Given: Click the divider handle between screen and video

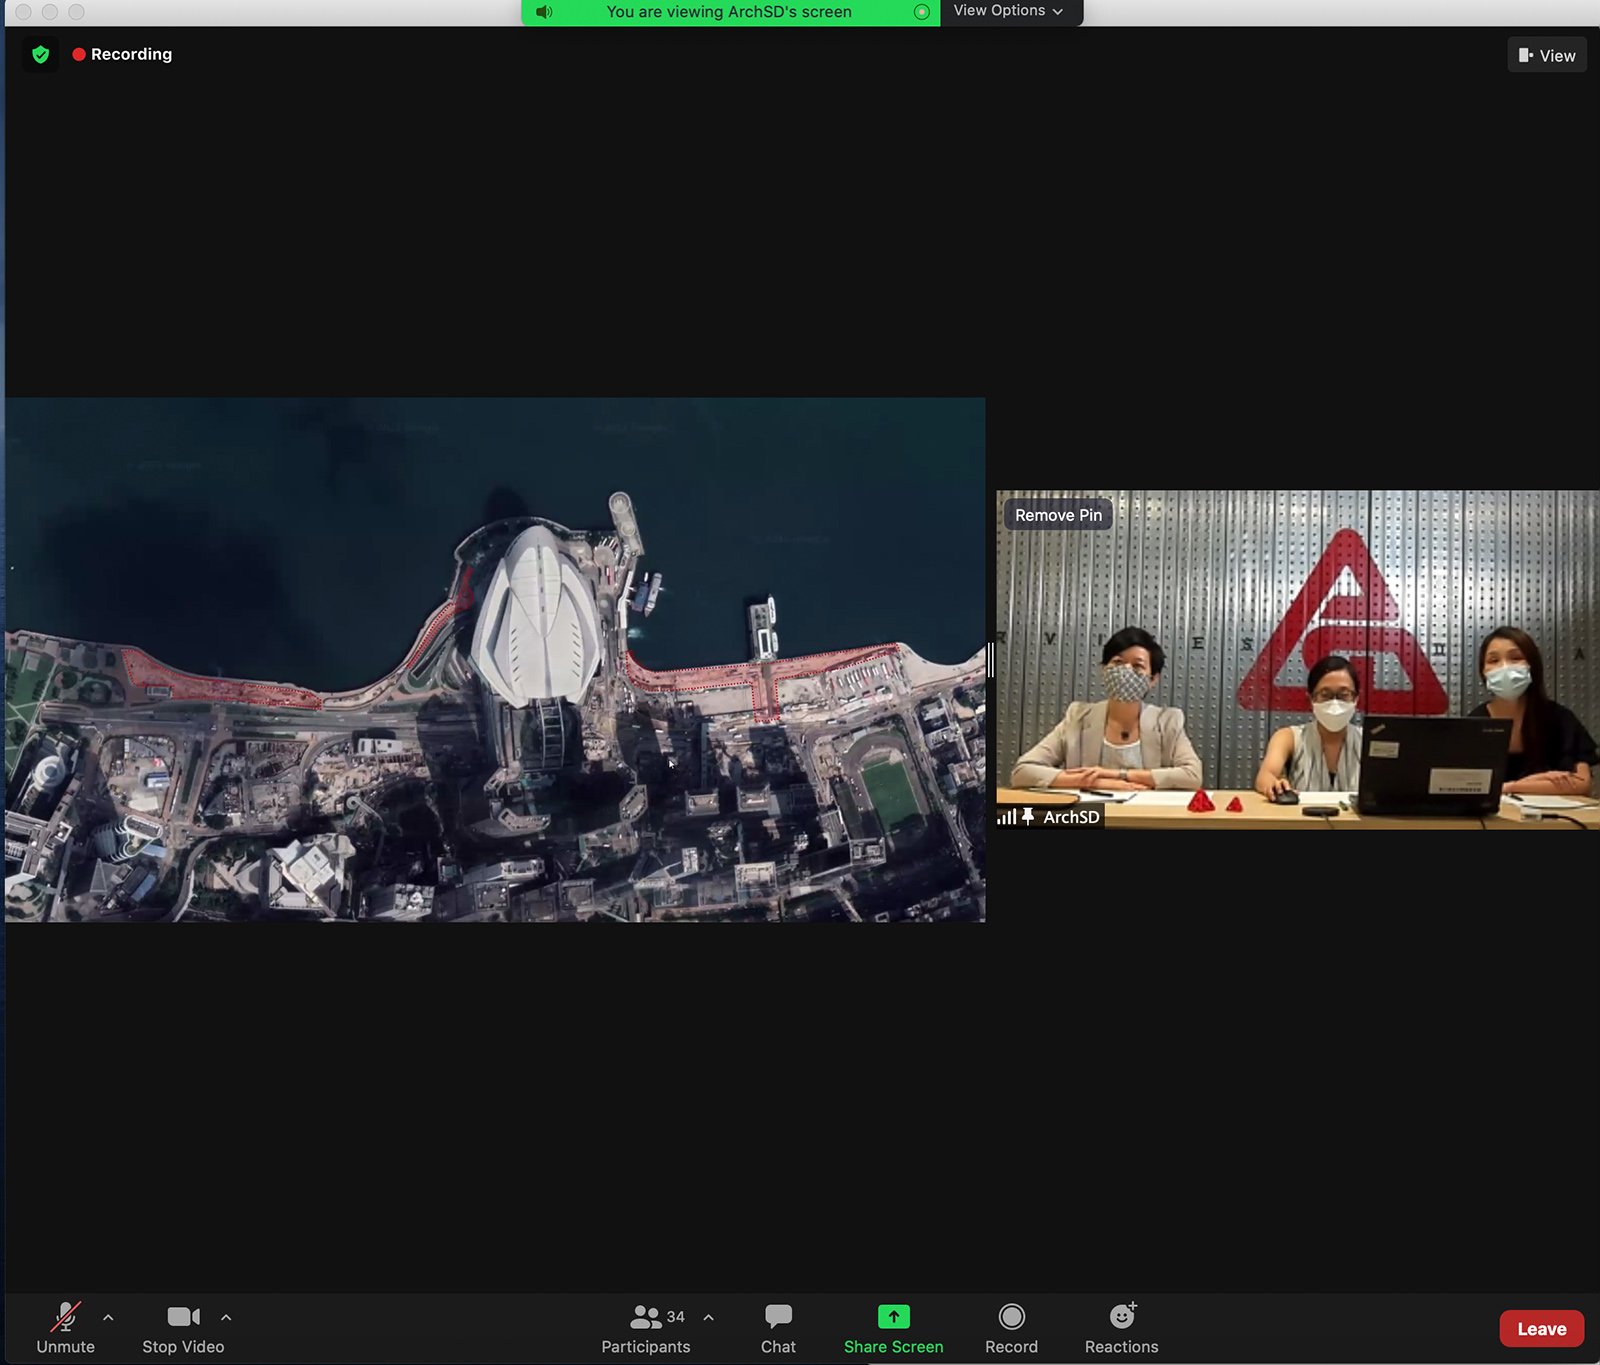Looking at the screenshot, I should [990, 660].
